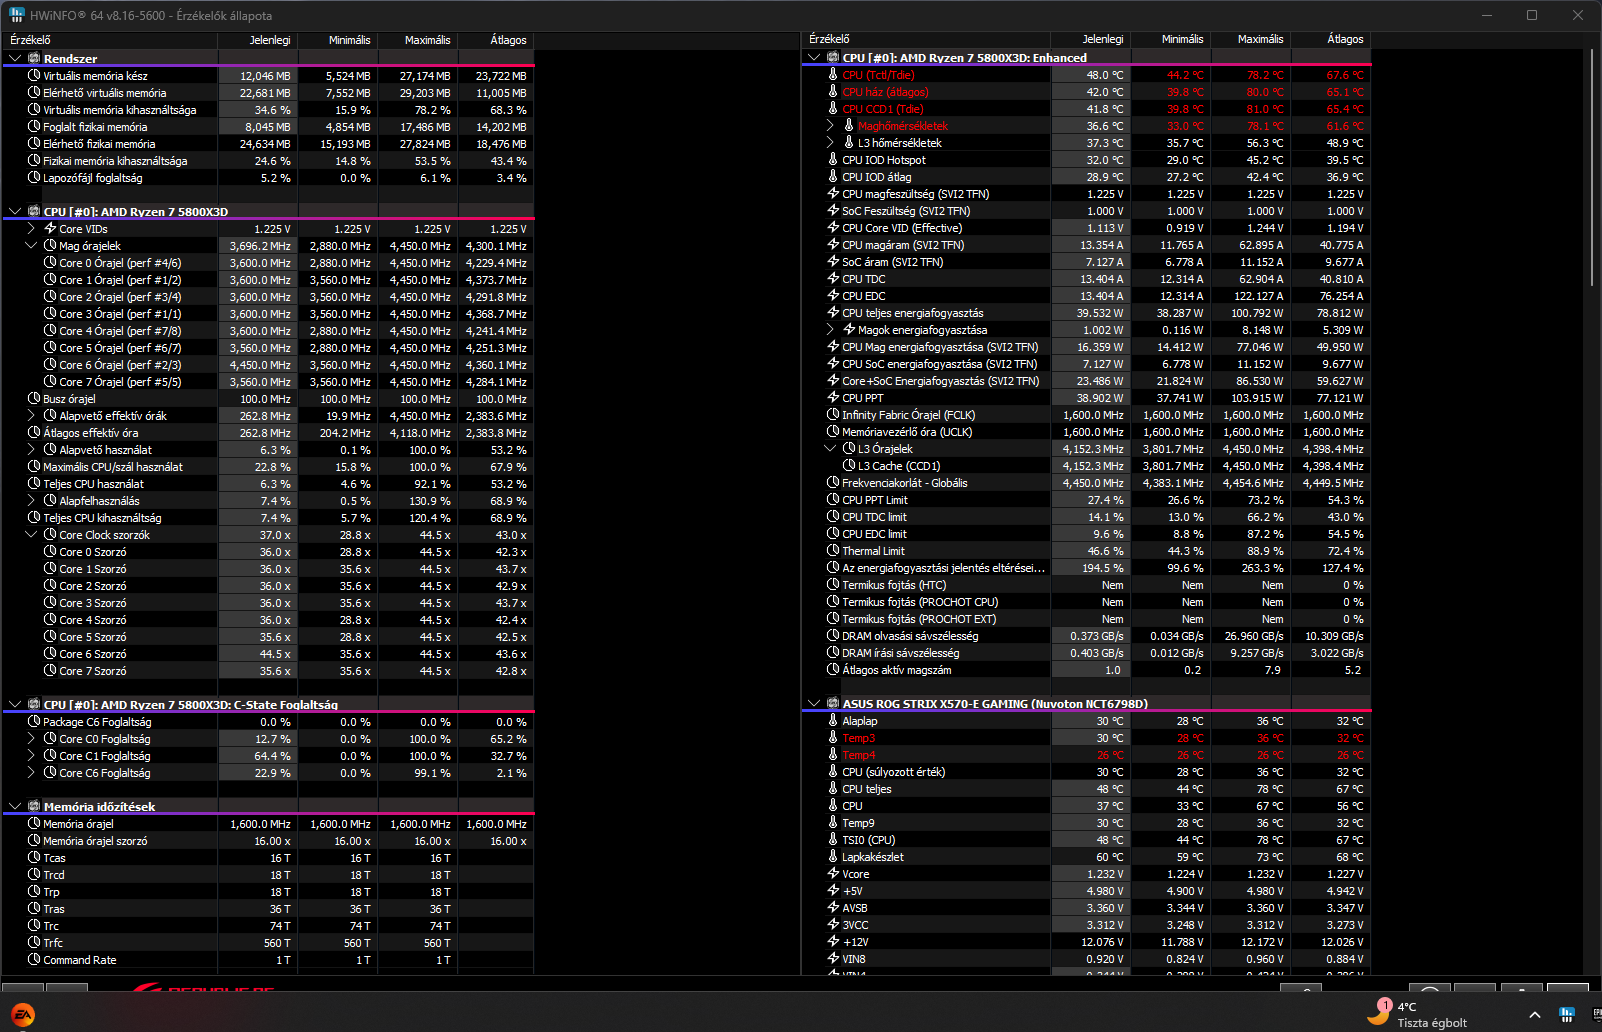Open the weather widget showing 4°C
Image resolution: width=1602 pixels, height=1032 pixels.
coord(1417,1014)
